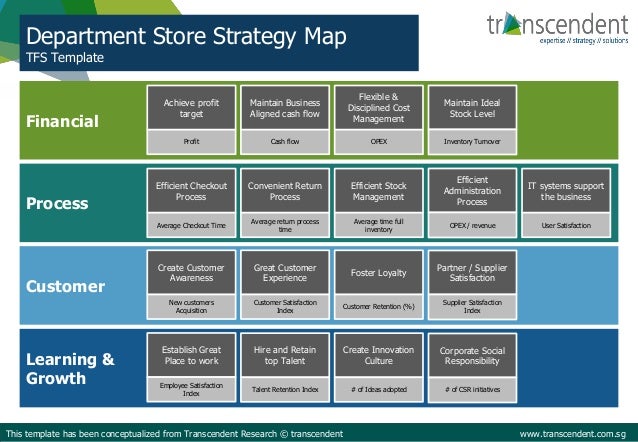Click the Achieve profit target box

[191, 108]
